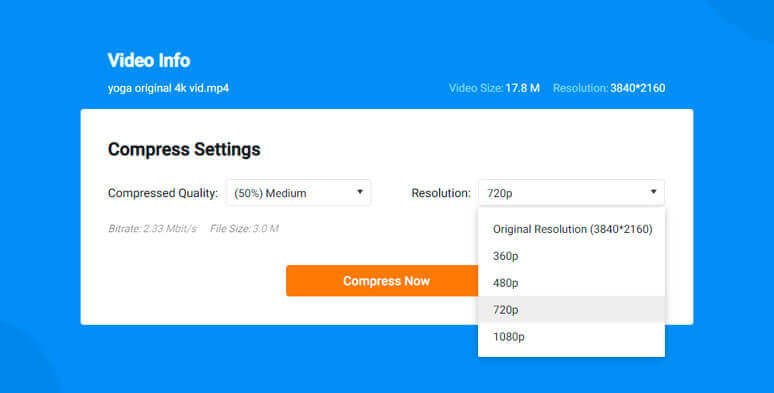Click the 3840*2160 resolution value in header
774x393 pixels.
pos(638,88)
